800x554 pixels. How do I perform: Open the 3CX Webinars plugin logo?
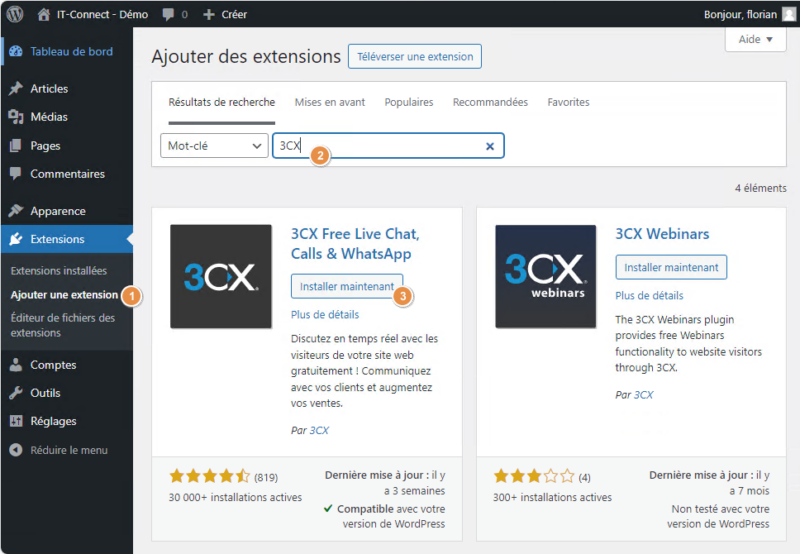coord(545,276)
